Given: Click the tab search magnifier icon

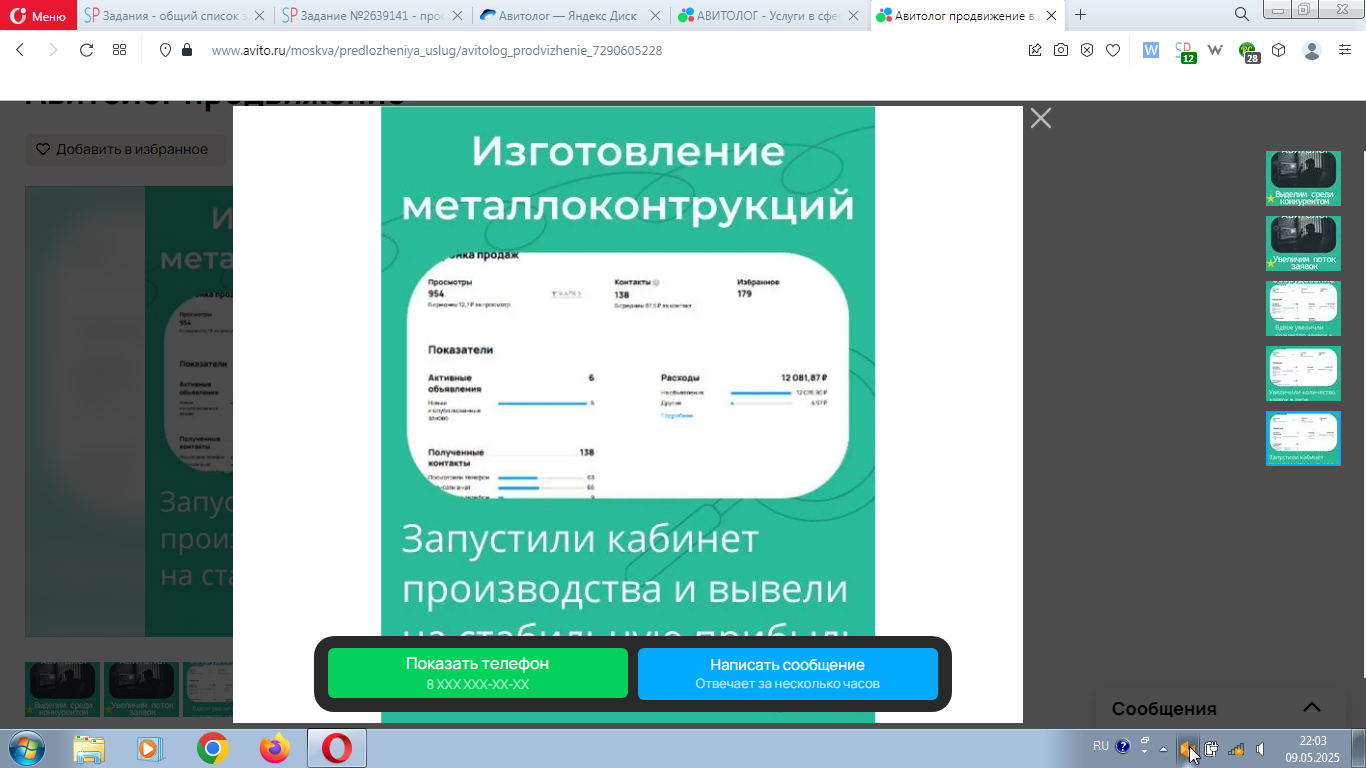Looking at the screenshot, I should [x=1242, y=14].
